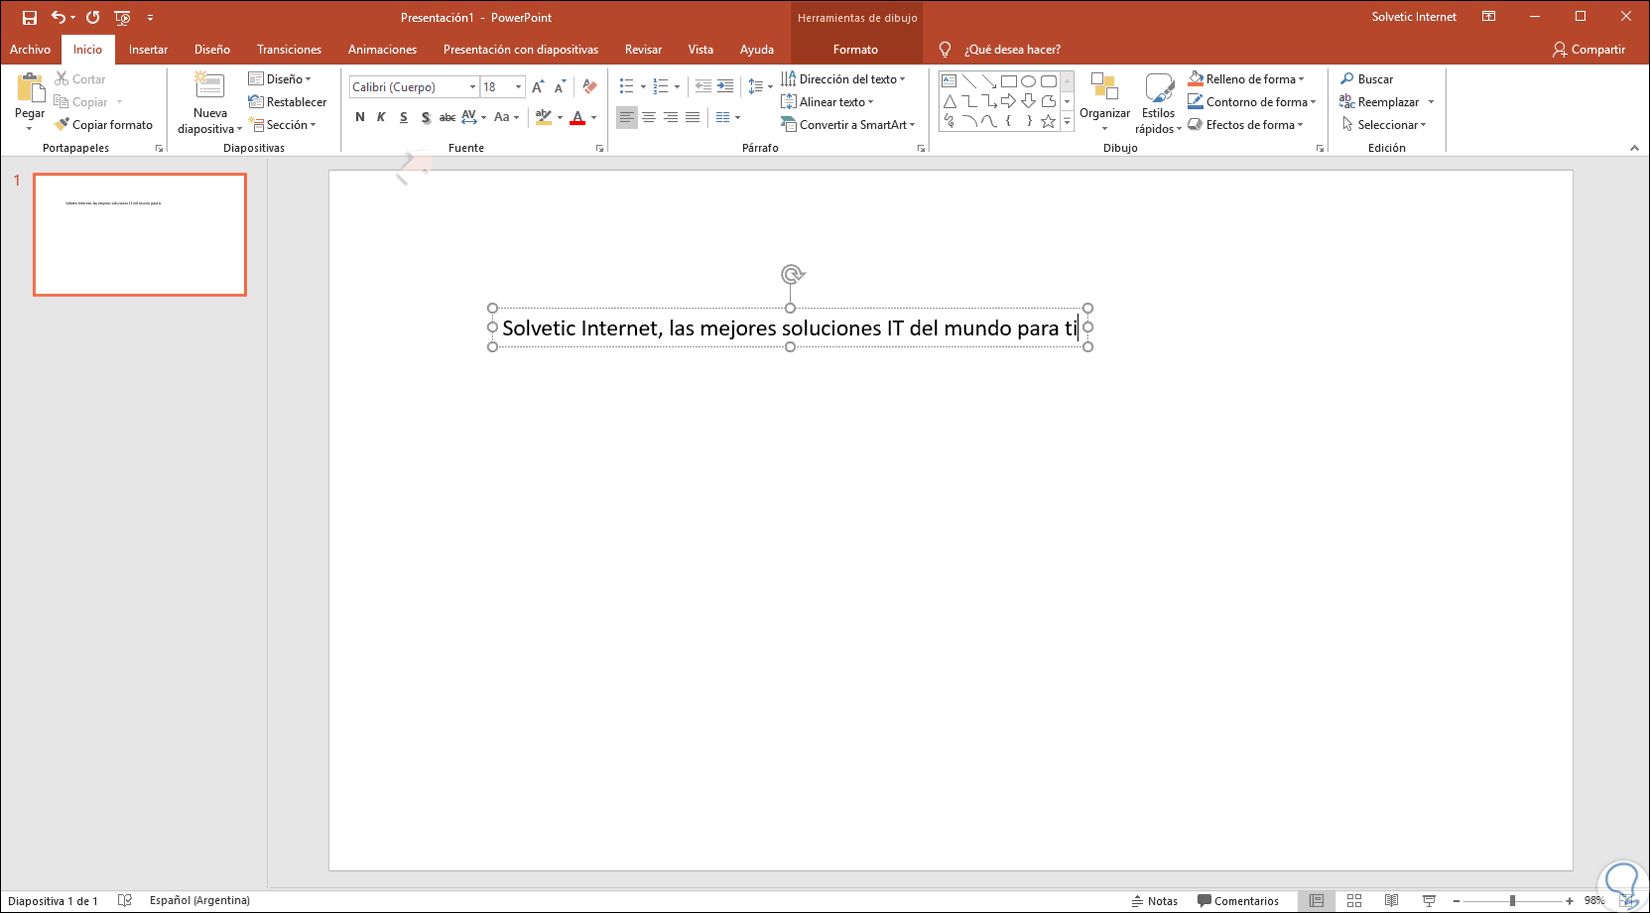This screenshot has width=1650, height=913.
Task: Switch to Normal view in status bar
Action: pos(1316,901)
